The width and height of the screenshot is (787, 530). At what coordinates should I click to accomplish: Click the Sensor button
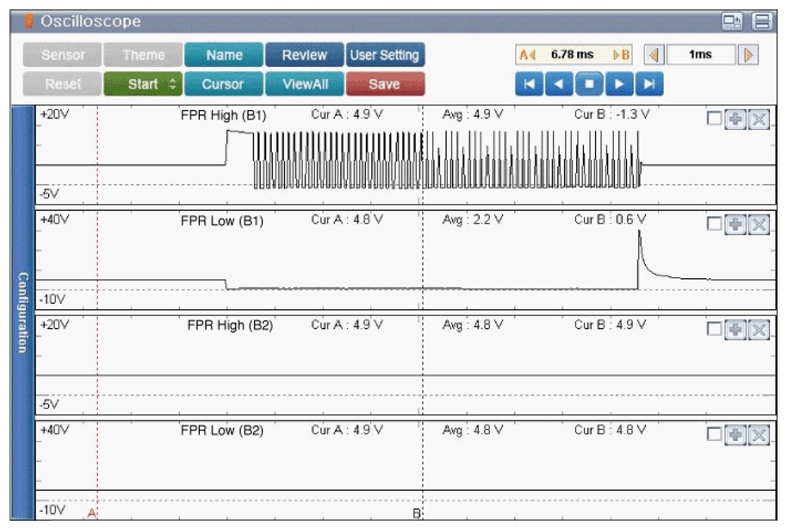(x=62, y=55)
